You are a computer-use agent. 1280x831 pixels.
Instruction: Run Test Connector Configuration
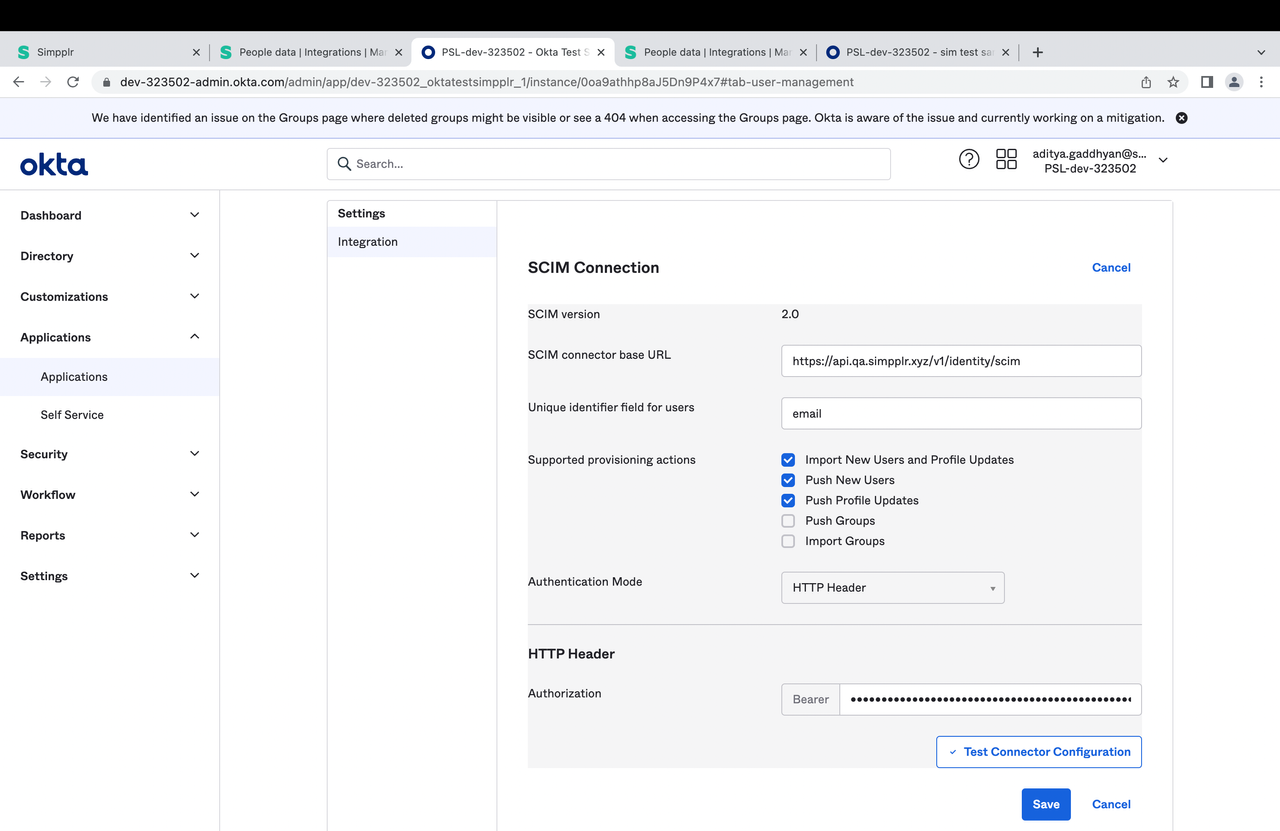pyautogui.click(x=1038, y=751)
